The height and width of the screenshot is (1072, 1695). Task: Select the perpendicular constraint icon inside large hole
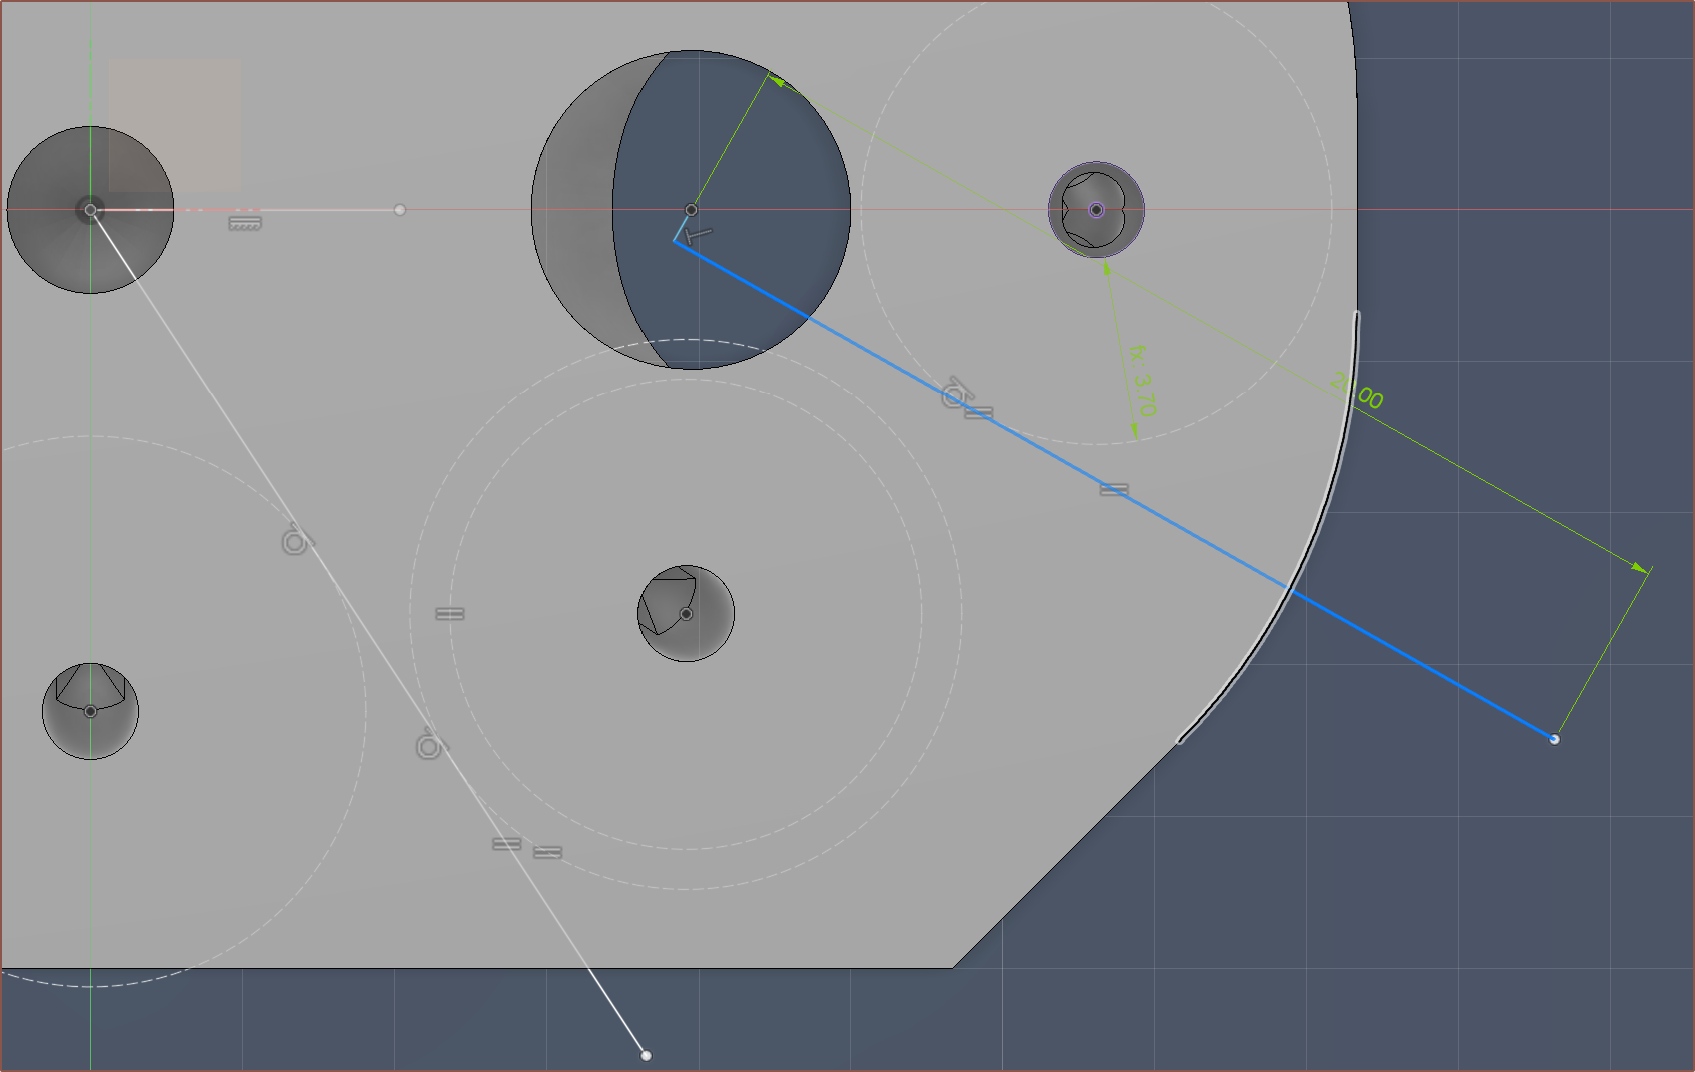[x=698, y=235]
